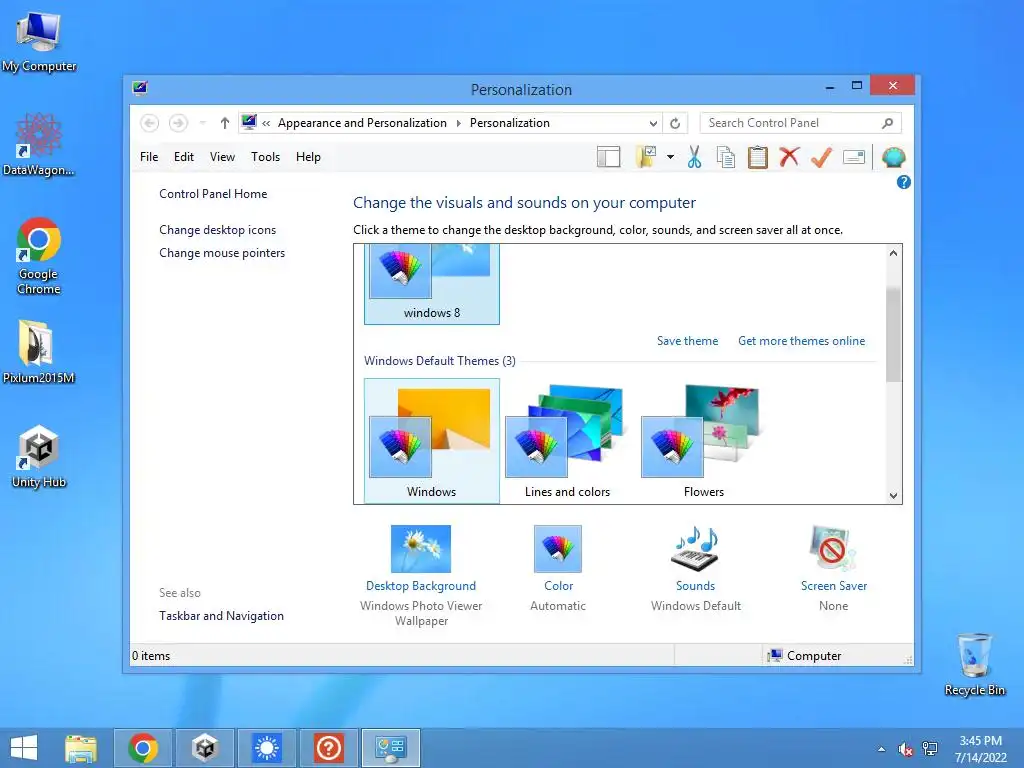
Task: Open Color settings
Action: (x=558, y=586)
